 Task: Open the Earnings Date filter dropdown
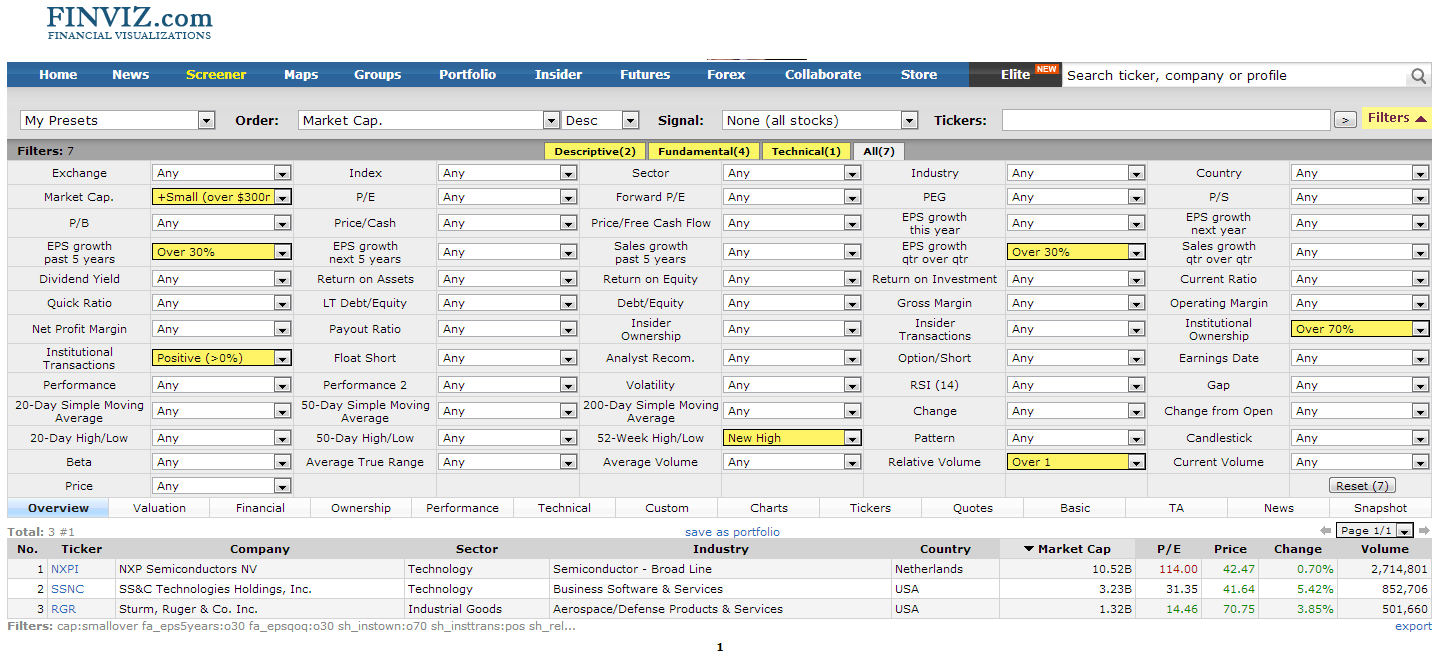(x=1360, y=358)
